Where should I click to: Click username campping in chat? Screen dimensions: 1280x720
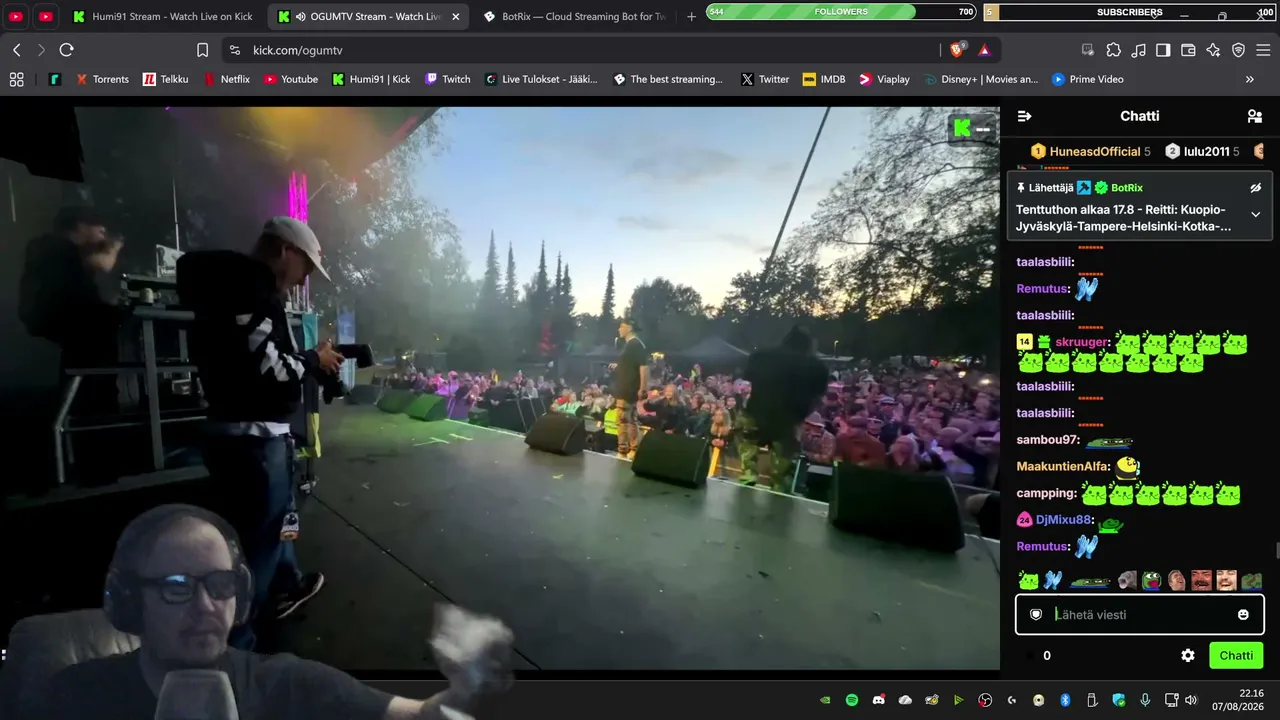[1046, 493]
